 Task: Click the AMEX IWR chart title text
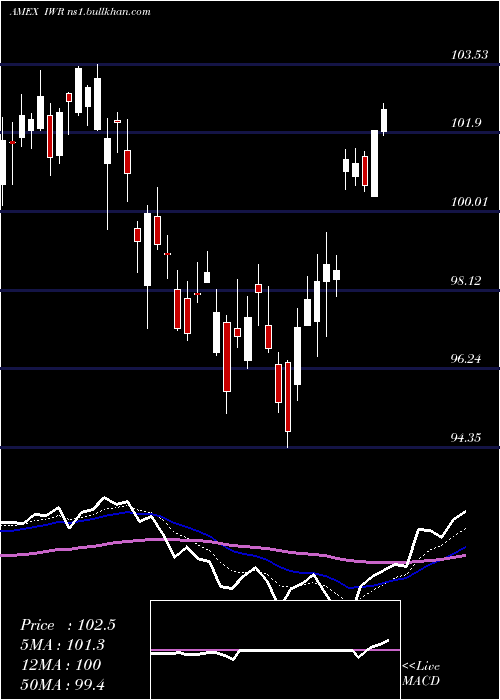[x=80, y=12]
